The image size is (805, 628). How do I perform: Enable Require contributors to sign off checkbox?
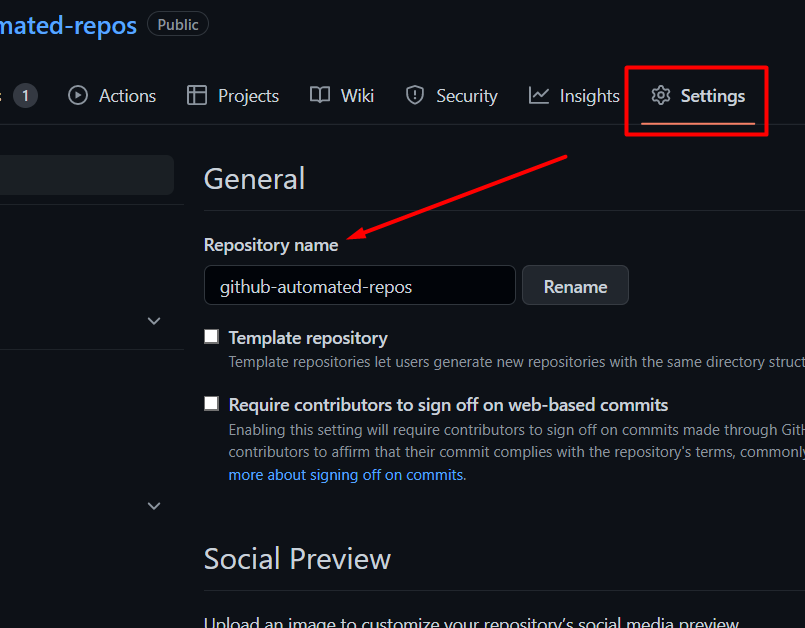212,404
